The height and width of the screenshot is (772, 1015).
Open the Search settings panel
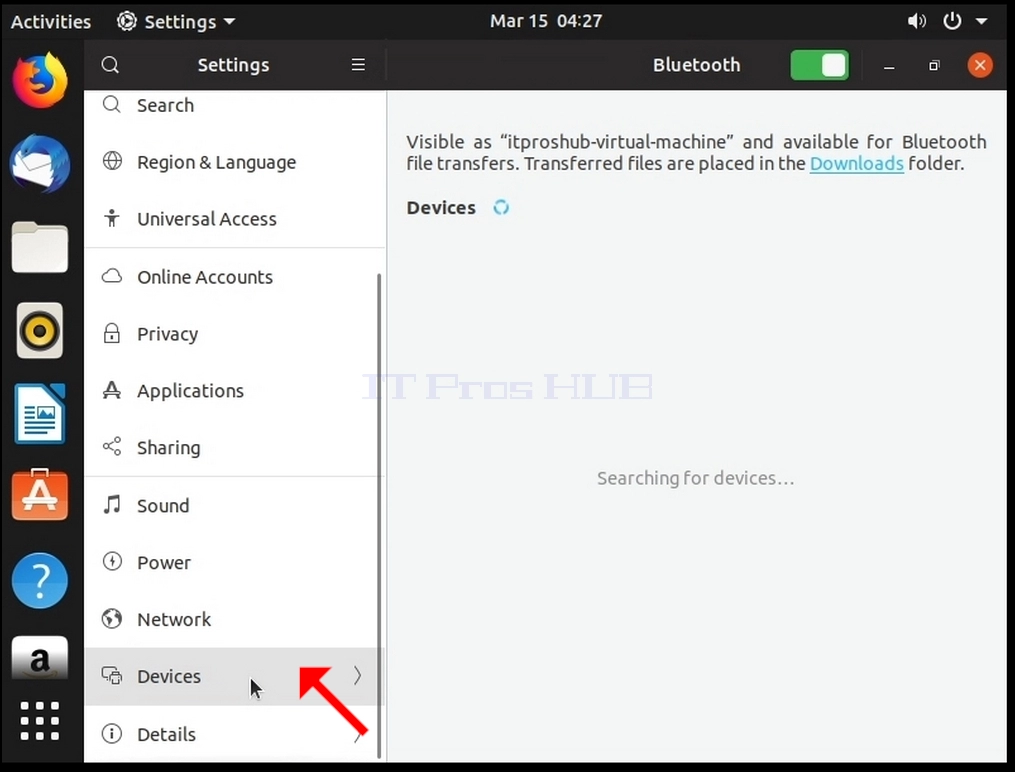point(235,105)
